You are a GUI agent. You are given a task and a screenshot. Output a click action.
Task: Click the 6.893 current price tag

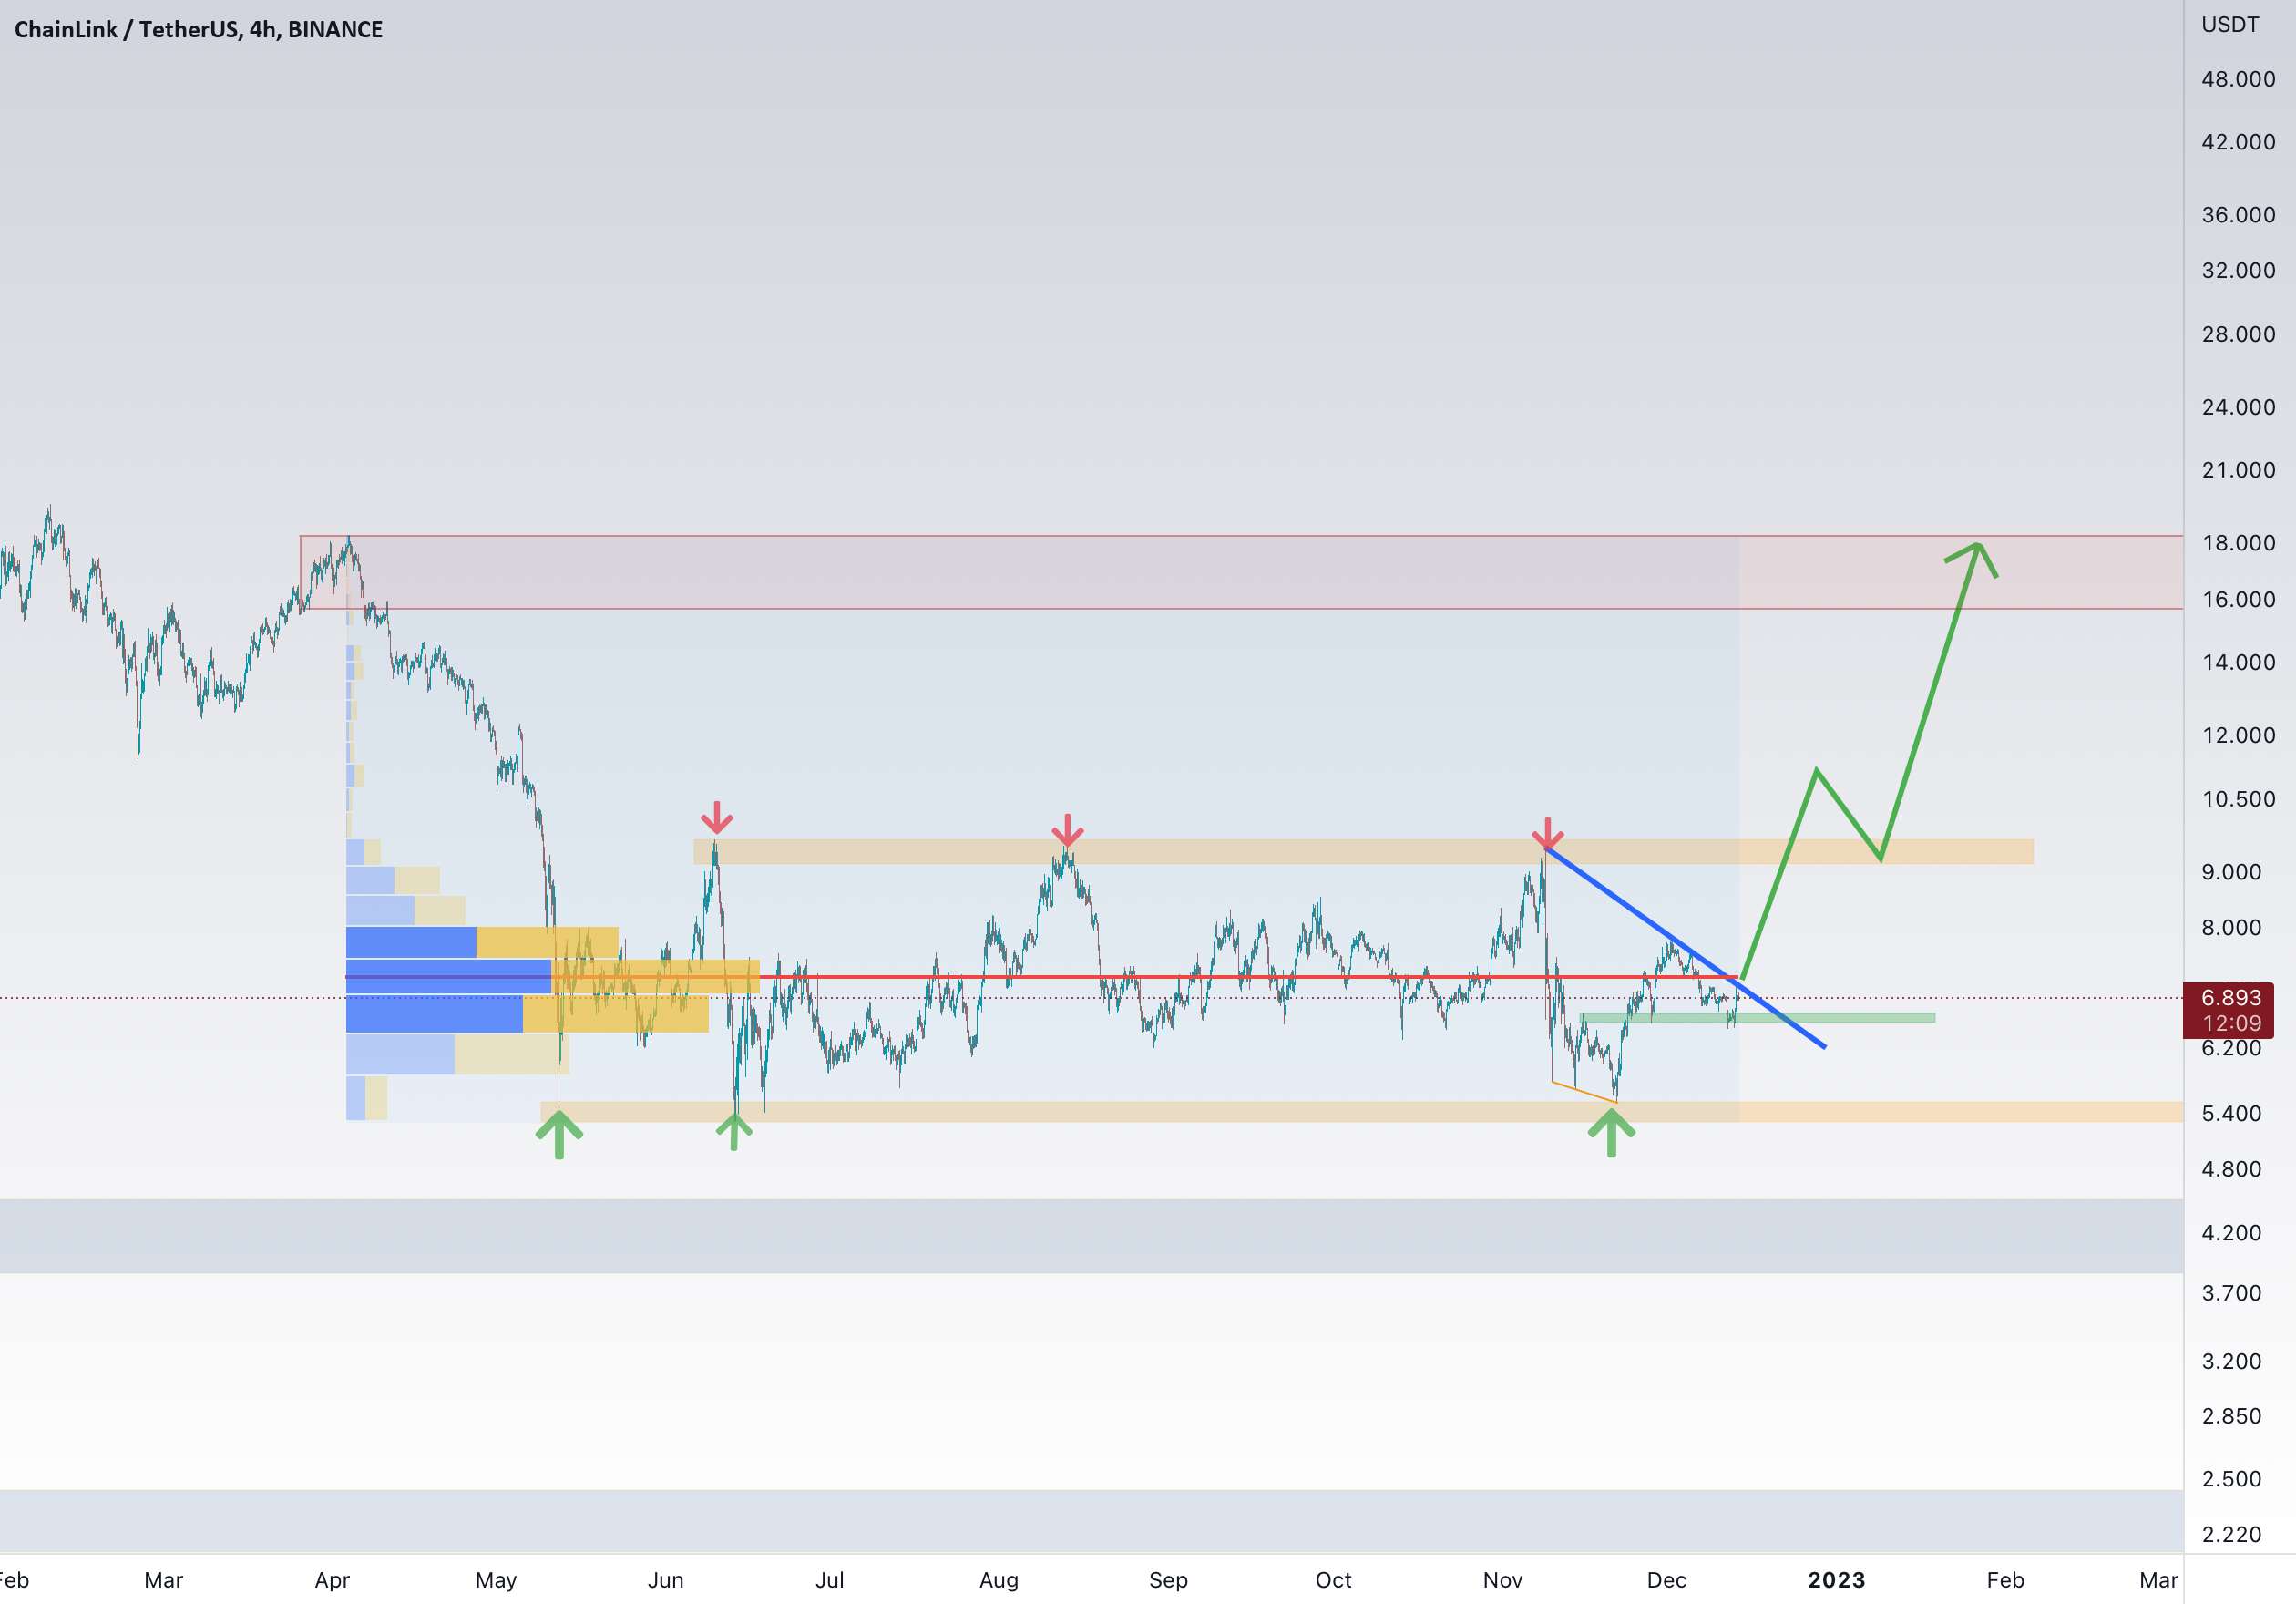[x=2230, y=997]
